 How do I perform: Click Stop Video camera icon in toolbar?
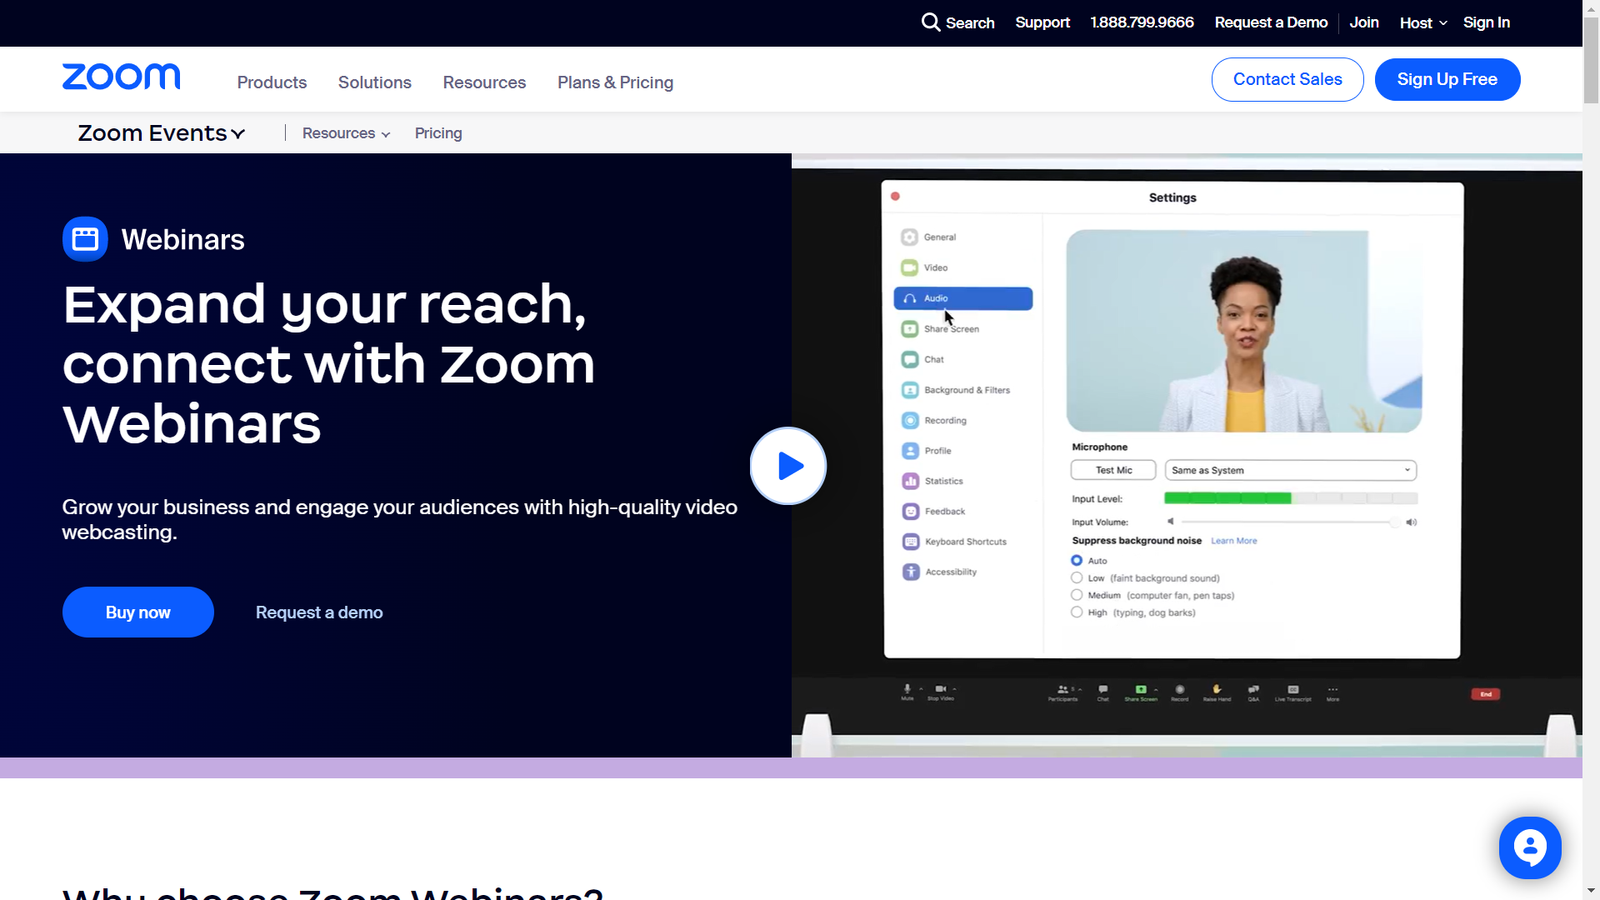coord(941,689)
